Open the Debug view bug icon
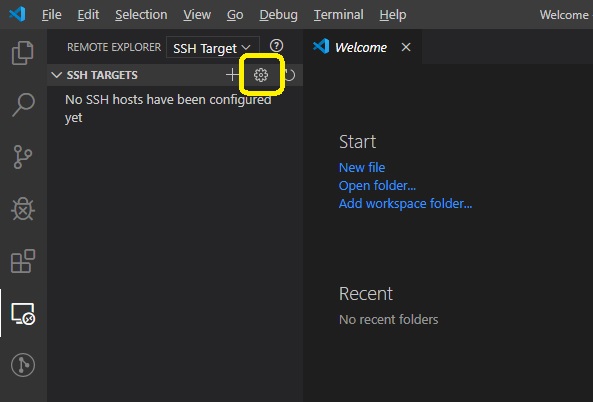 point(23,209)
